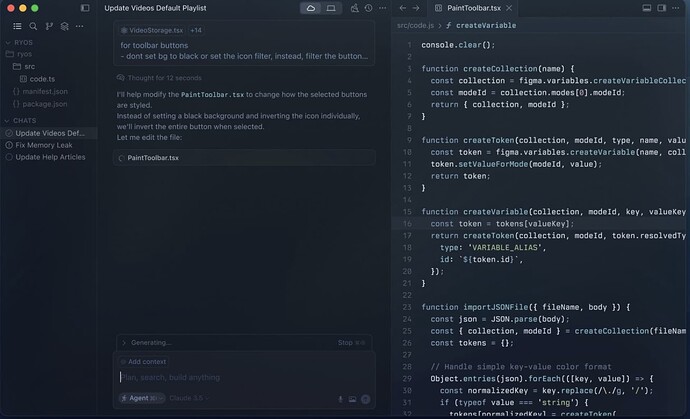The image size is (690, 419).
Task: Click the VideoStorage.tsx context chip
Action: click(x=152, y=30)
